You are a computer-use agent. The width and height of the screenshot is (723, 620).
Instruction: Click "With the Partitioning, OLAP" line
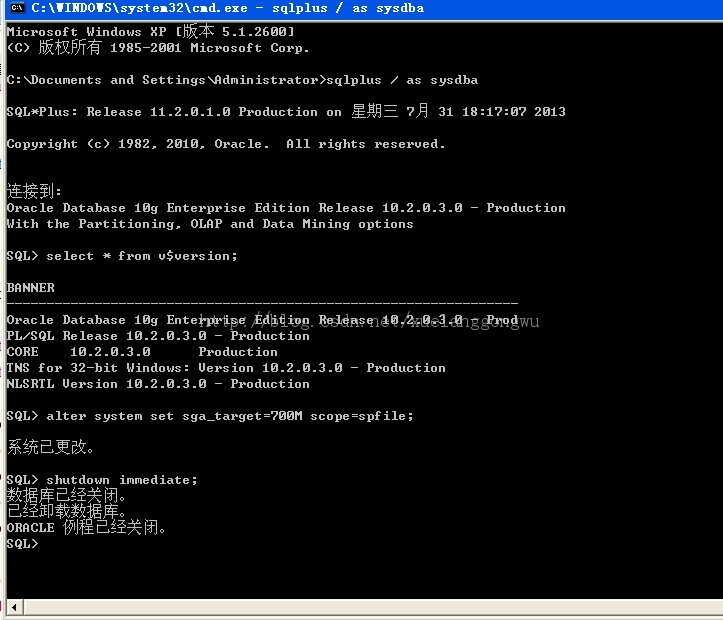pos(210,224)
